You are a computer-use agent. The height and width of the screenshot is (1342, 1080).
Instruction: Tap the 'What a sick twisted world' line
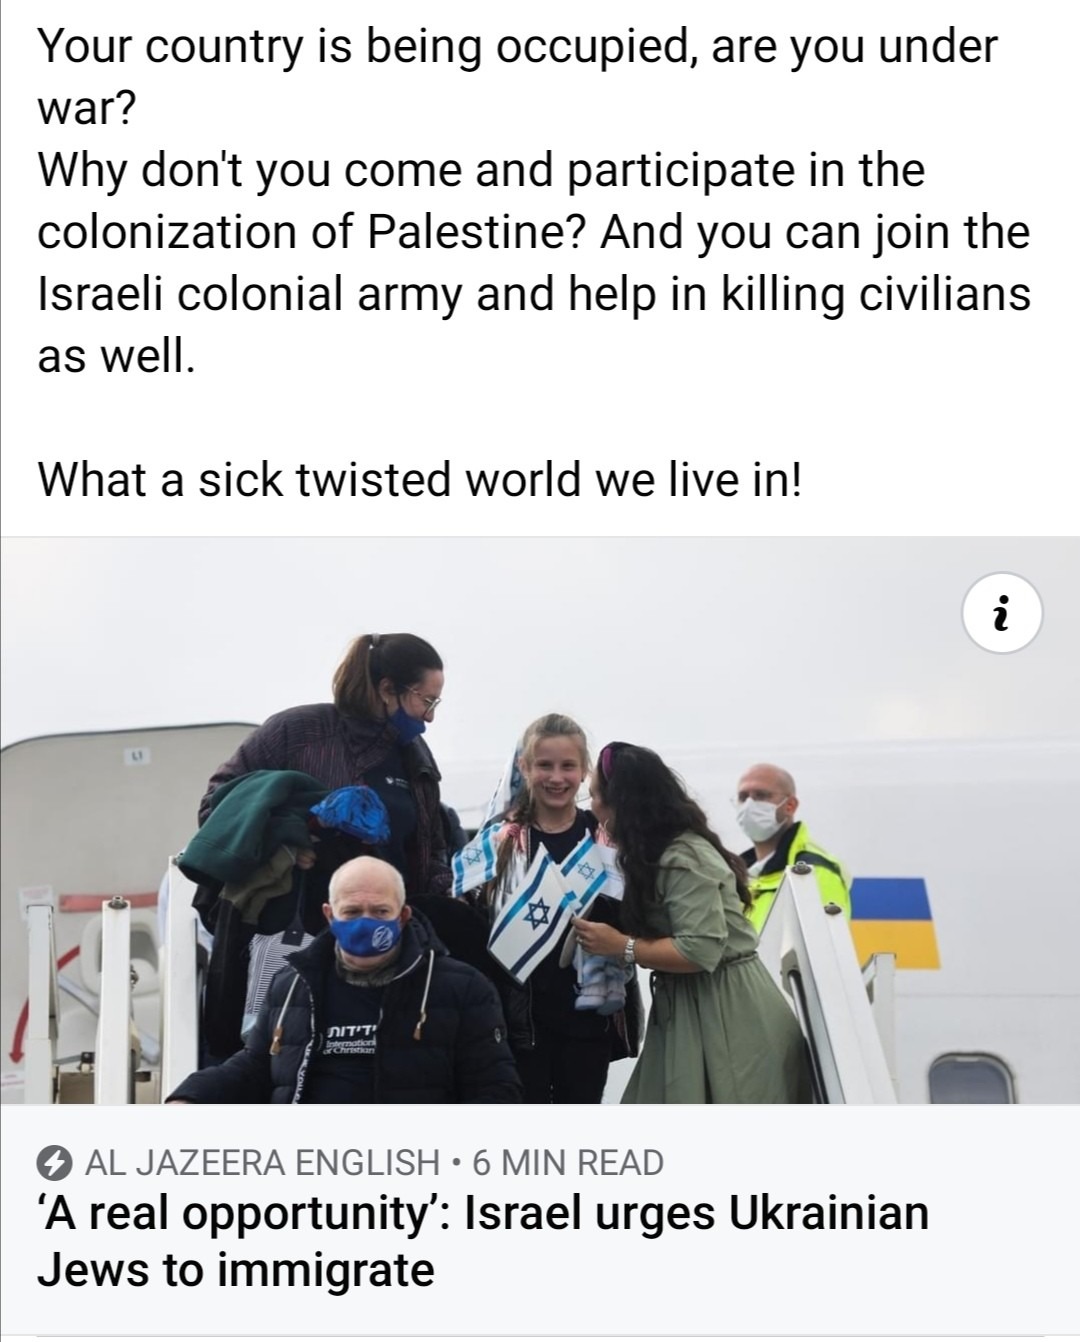pyautogui.click(x=419, y=480)
